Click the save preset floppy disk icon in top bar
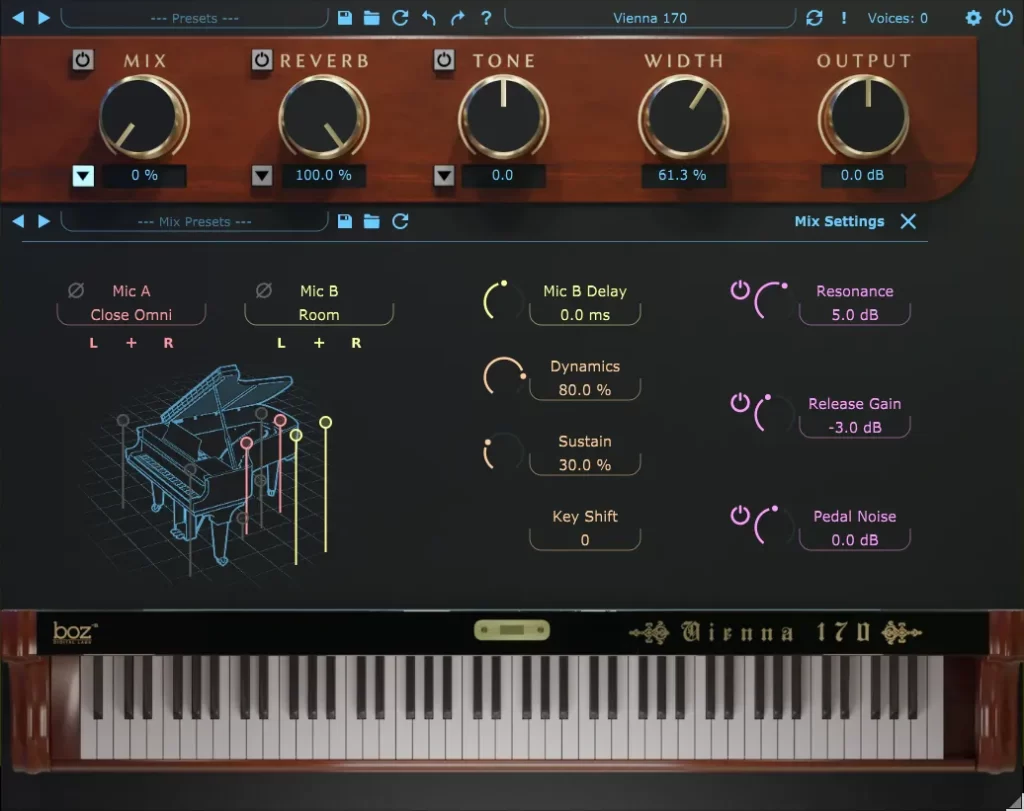1024x811 pixels. pos(345,18)
